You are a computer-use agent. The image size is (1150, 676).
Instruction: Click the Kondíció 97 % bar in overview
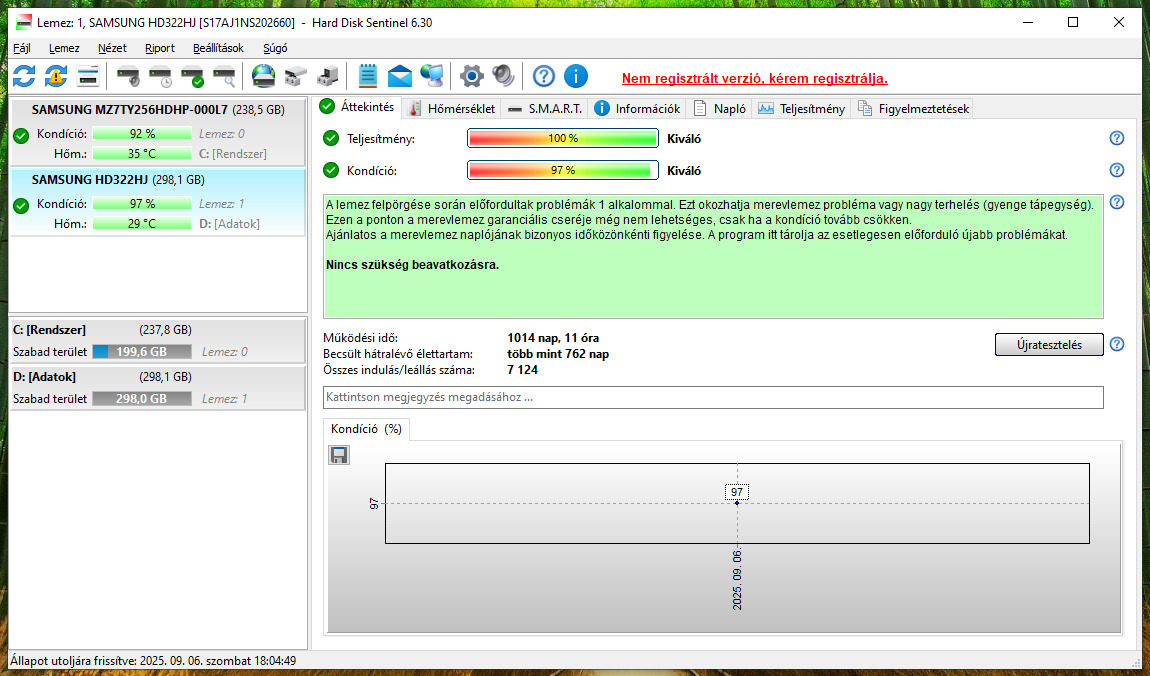[x=563, y=170]
